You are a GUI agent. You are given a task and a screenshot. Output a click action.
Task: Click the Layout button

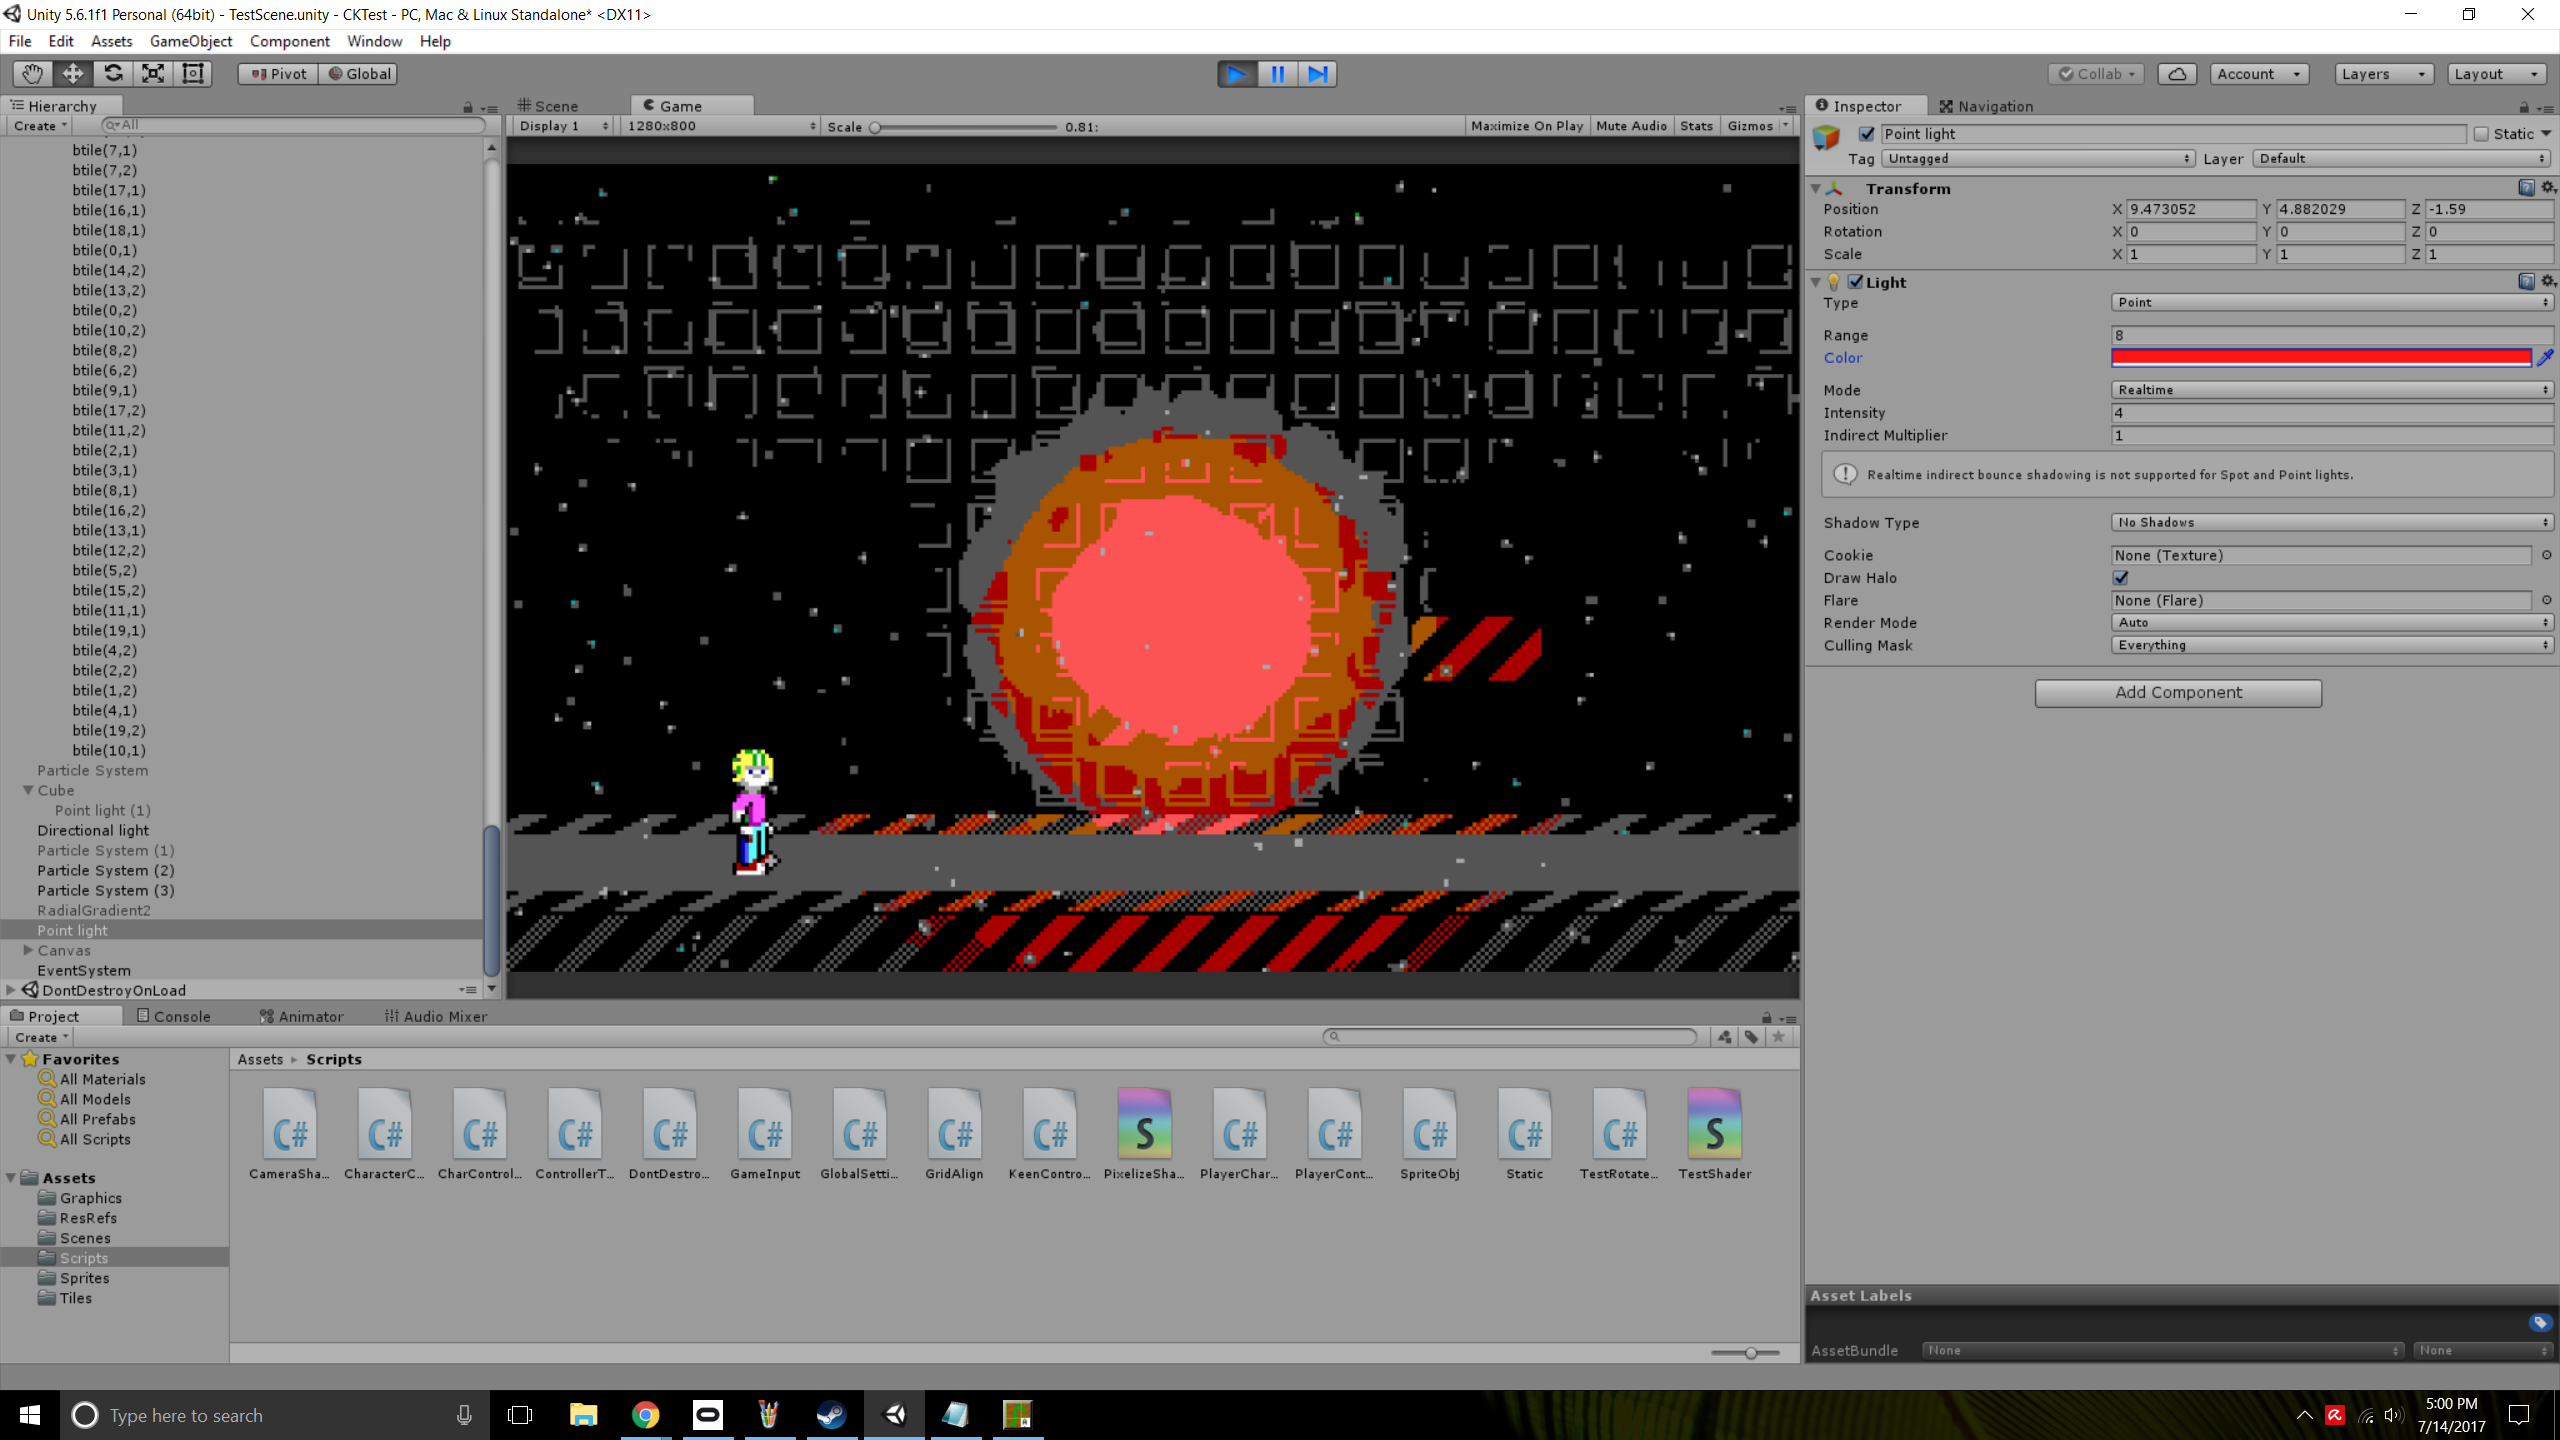pyautogui.click(x=2497, y=74)
